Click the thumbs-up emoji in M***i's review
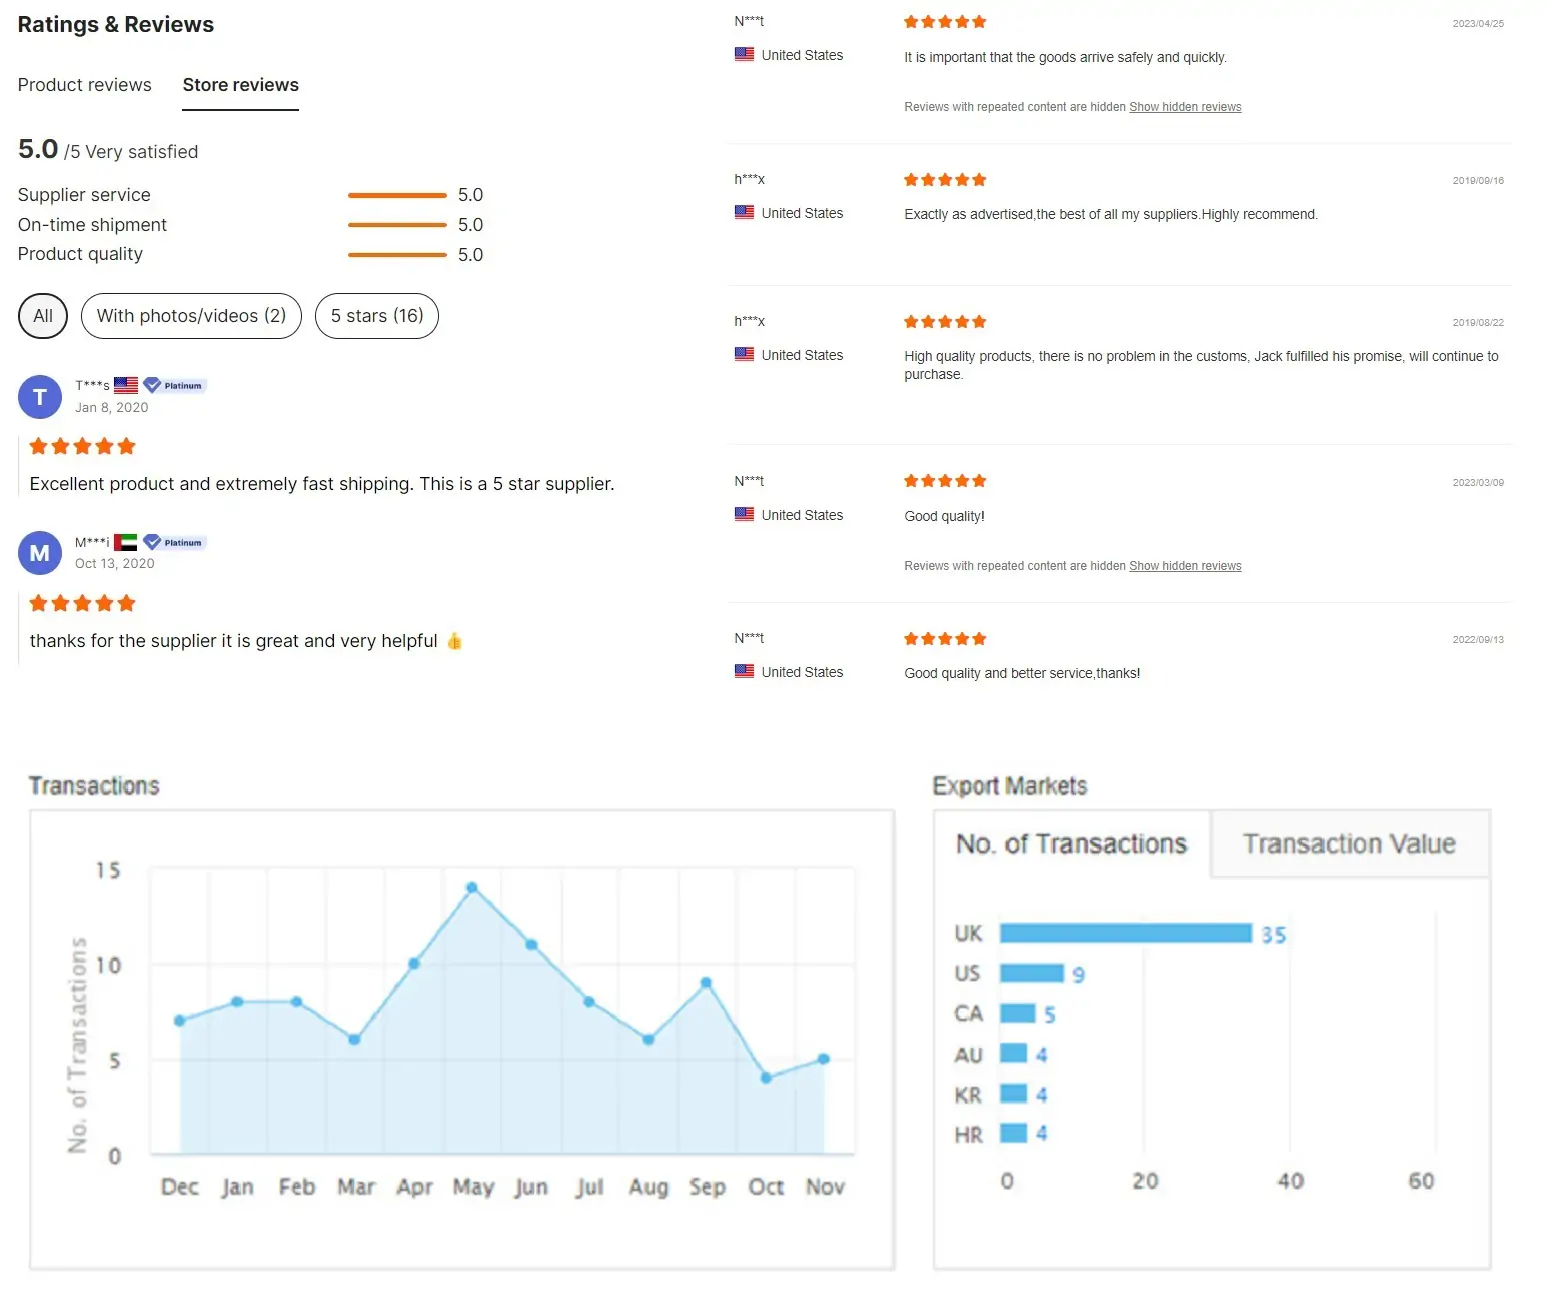The width and height of the screenshot is (1548, 1308). click(453, 641)
